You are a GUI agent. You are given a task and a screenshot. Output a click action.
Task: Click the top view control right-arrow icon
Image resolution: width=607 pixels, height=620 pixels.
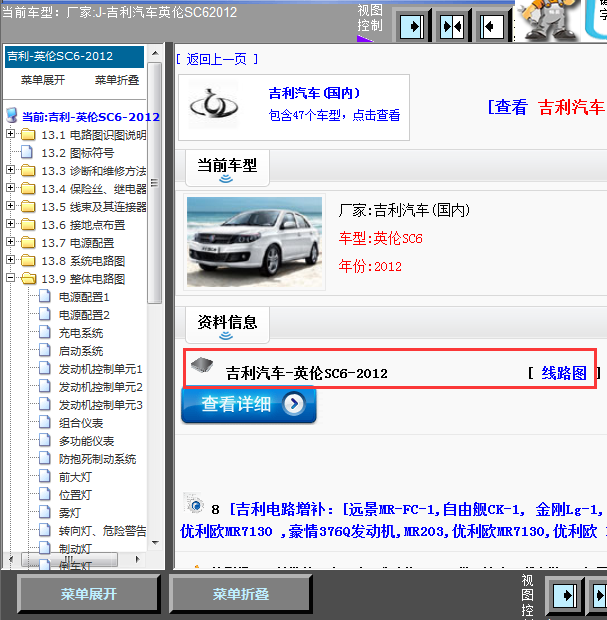(412, 27)
